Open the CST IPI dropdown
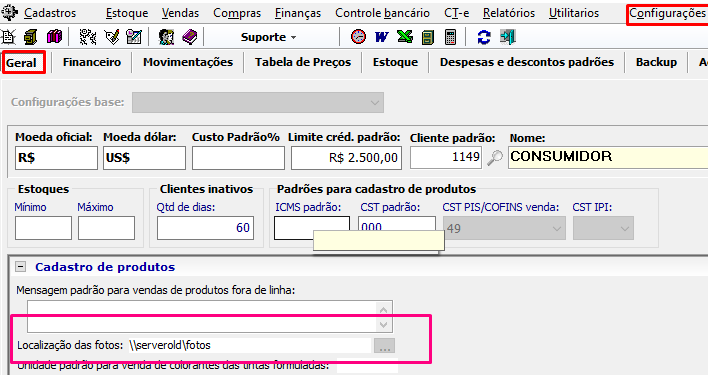Viewport: 708px width, 375px height. tap(603, 228)
